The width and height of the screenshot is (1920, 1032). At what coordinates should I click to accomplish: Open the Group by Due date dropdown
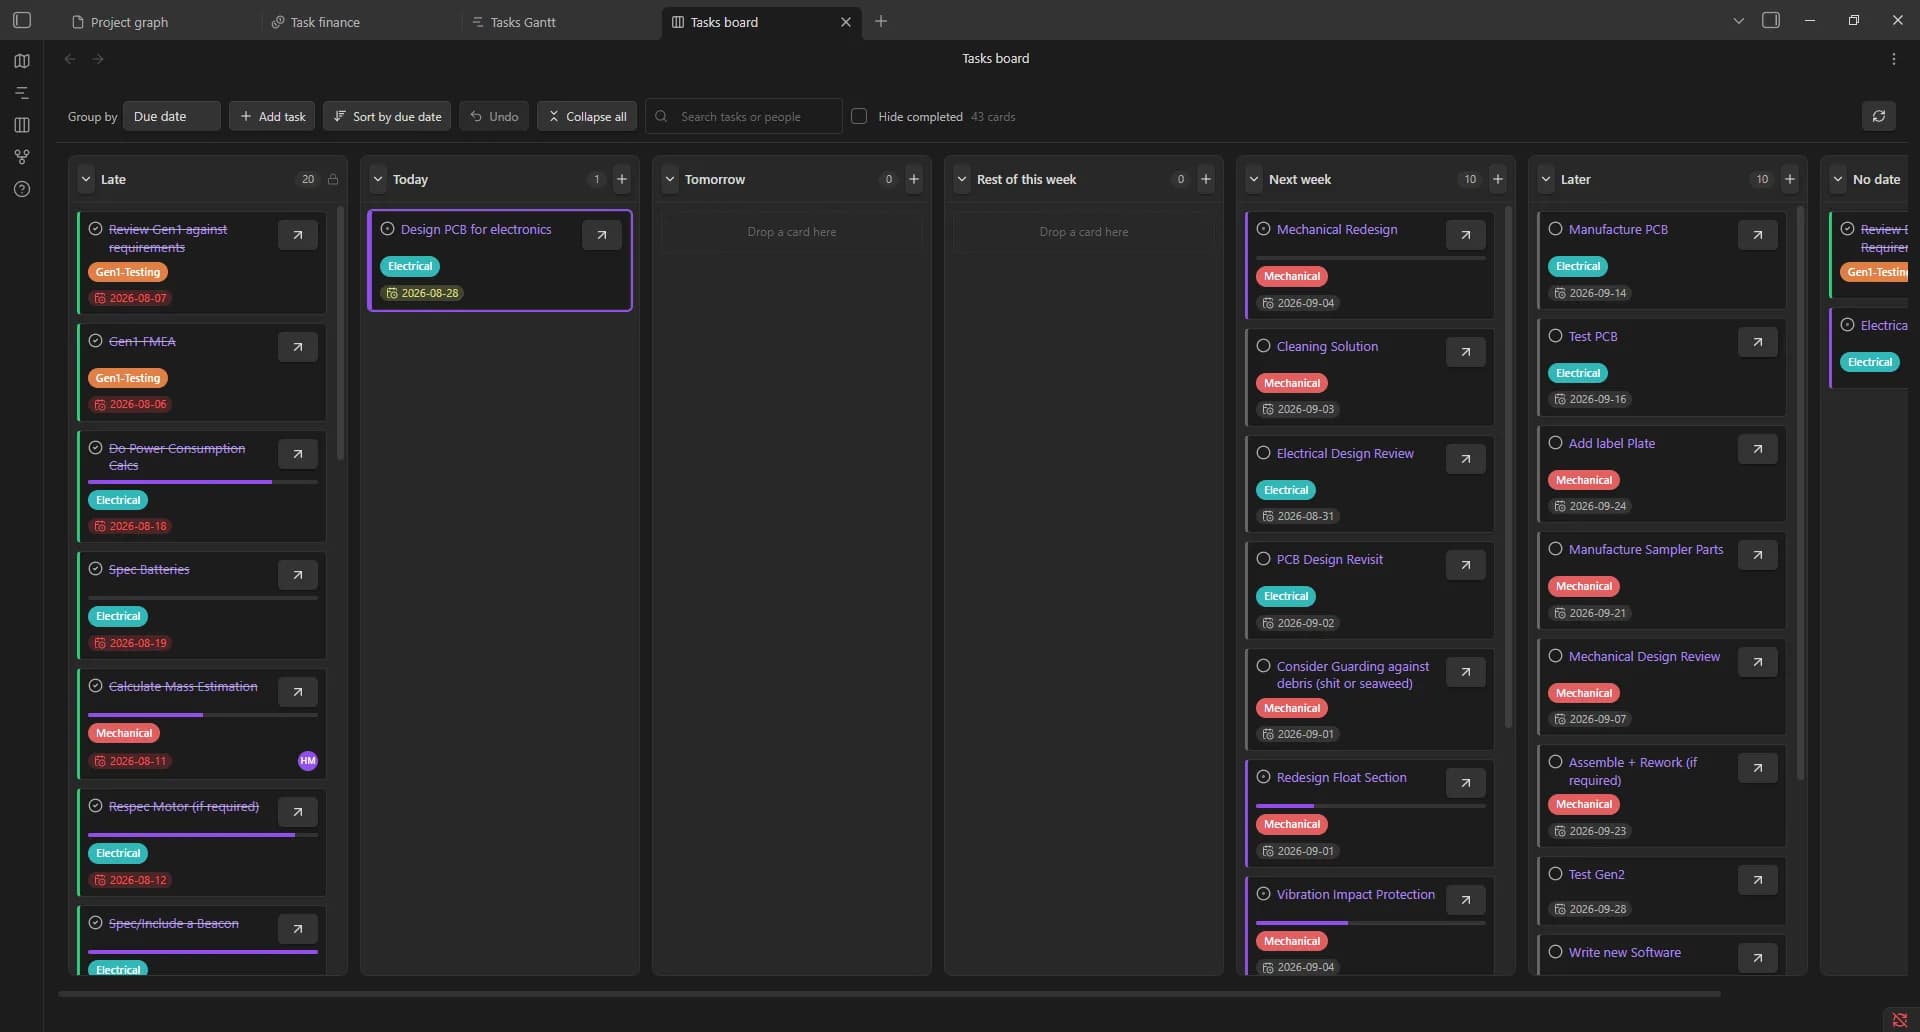pos(171,116)
